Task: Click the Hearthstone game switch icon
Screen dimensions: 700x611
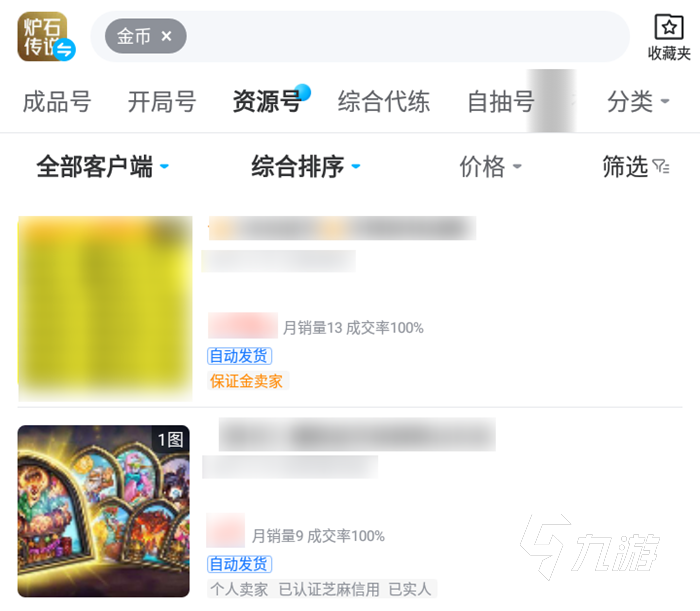Action: (42, 37)
